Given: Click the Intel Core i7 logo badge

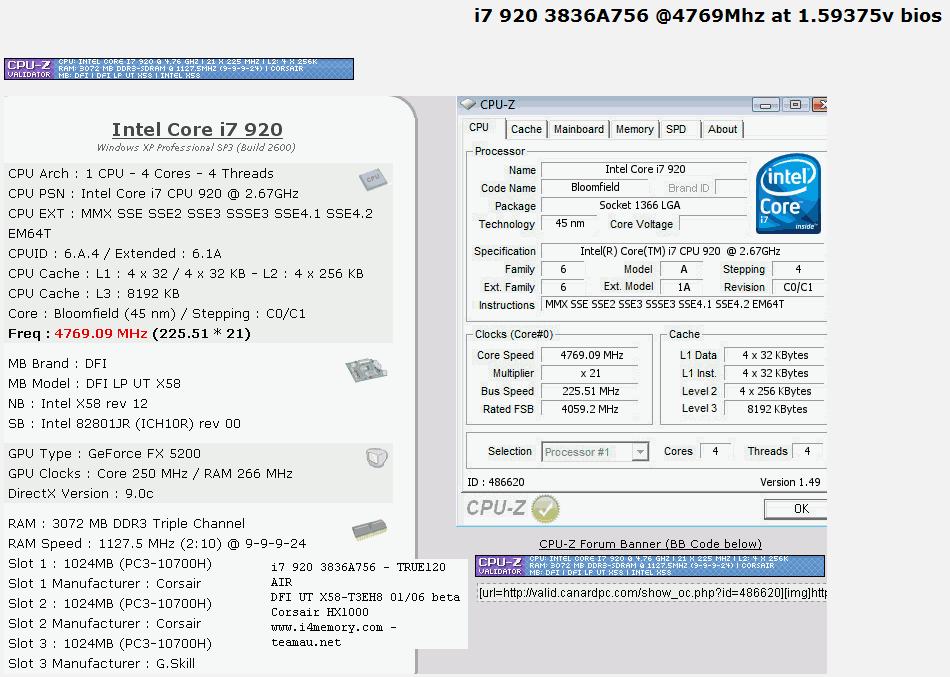Looking at the screenshot, I should (x=788, y=194).
